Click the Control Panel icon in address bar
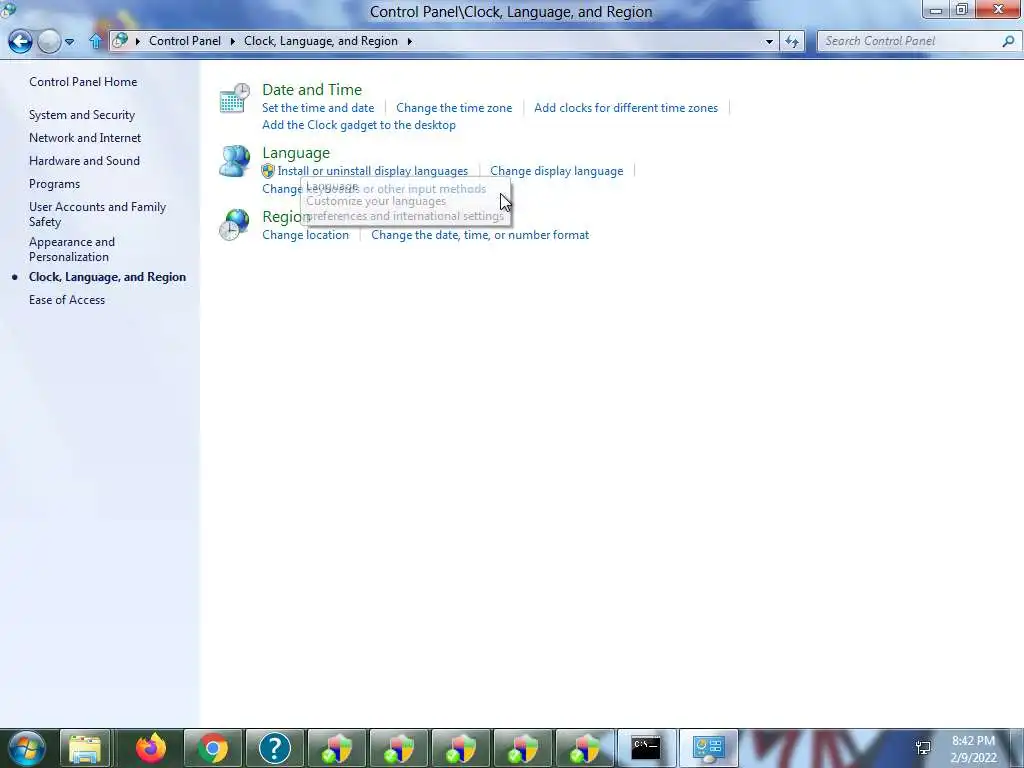The image size is (1024, 768). pyautogui.click(x=120, y=41)
